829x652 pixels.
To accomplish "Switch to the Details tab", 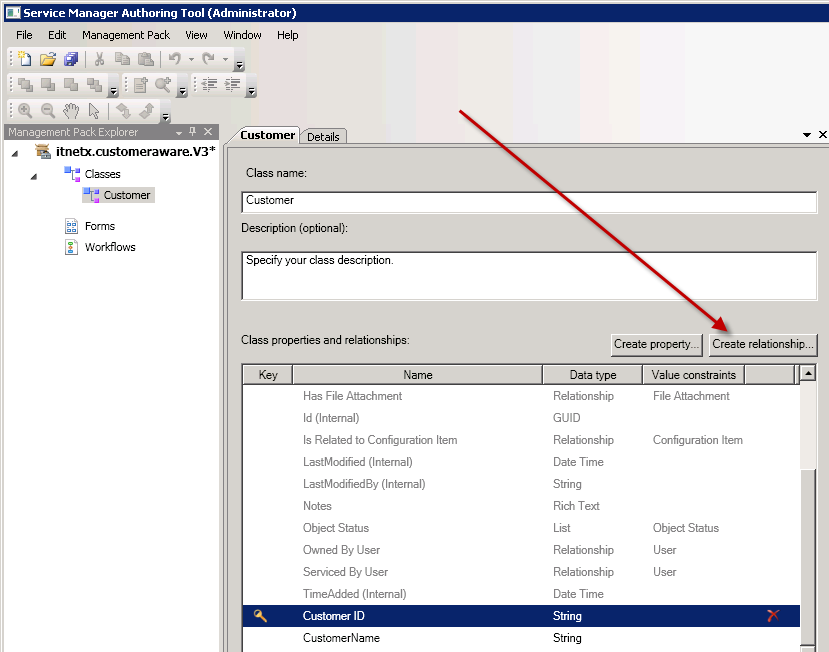I will click(x=323, y=136).
